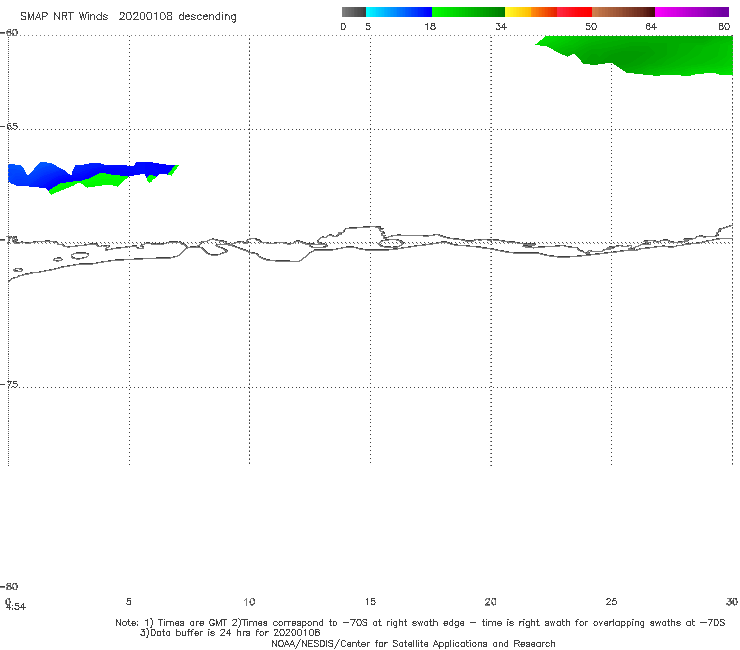Viewport: 740px width, 650px height.
Task: Click the longitude axis label '10'
Action: click(249, 602)
